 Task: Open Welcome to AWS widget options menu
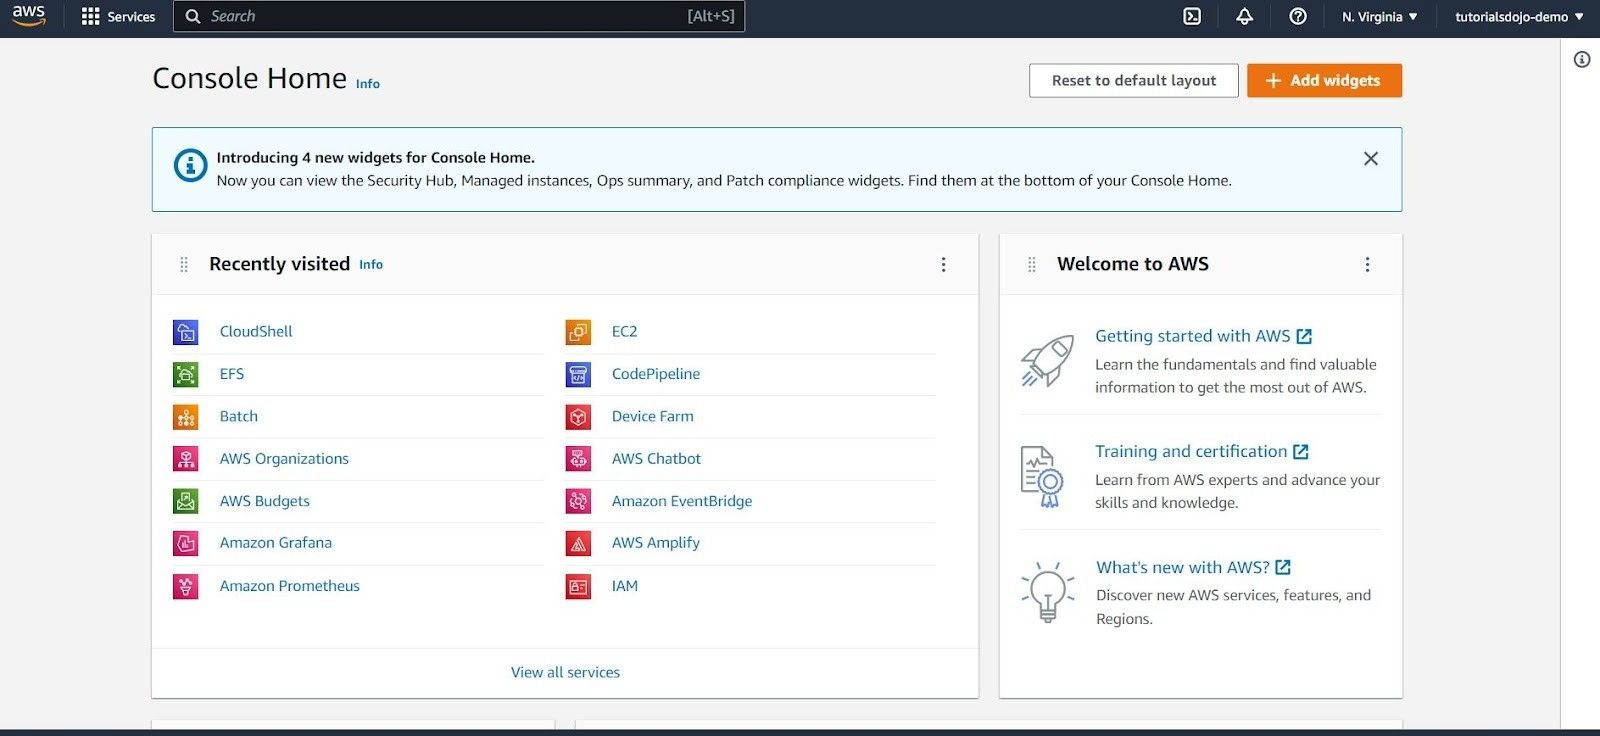pos(1367,265)
